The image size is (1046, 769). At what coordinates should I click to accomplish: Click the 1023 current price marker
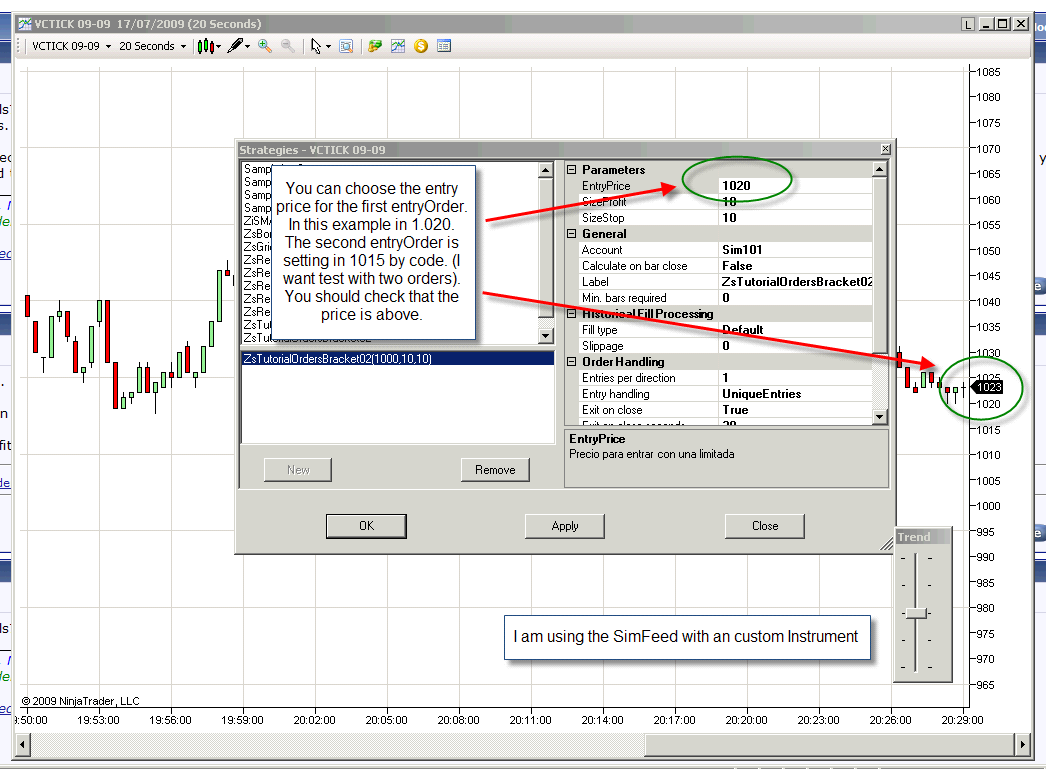(x=987, y=387)
